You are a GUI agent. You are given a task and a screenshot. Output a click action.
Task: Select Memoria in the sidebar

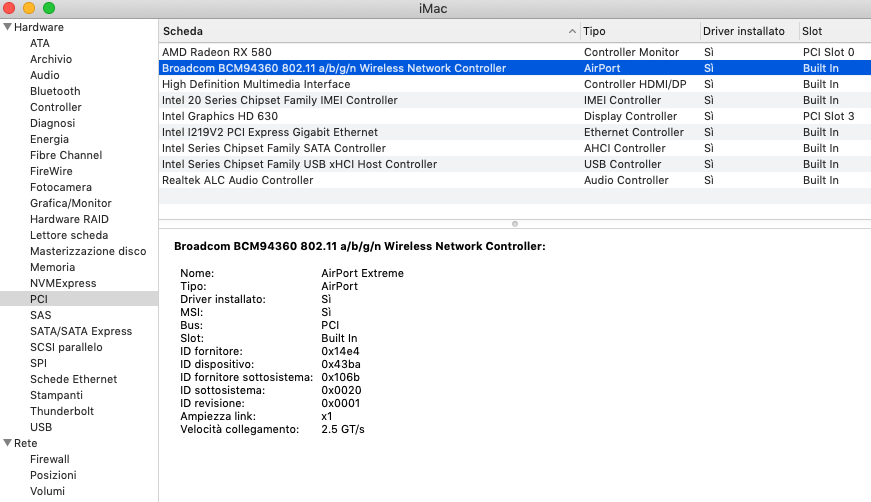52,267
